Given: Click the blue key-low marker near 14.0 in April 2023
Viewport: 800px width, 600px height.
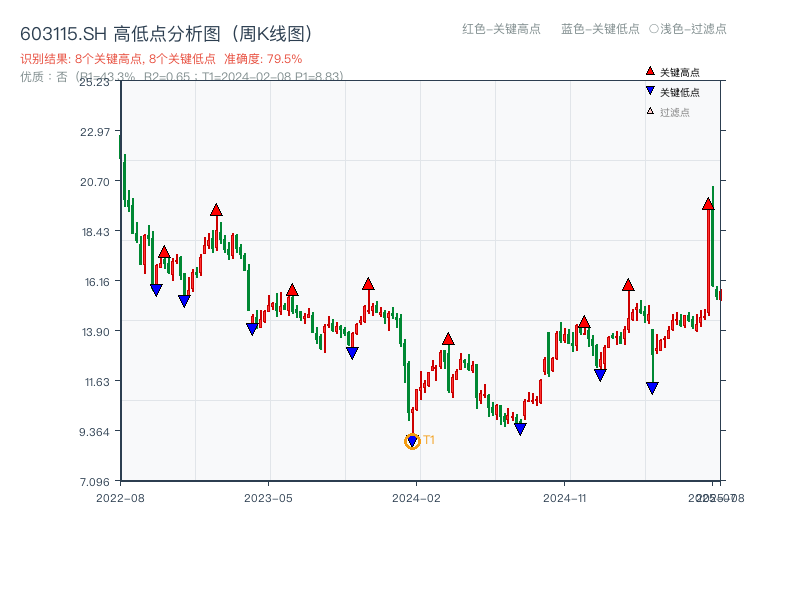Looking at the screenshot, I should click(x=252, y=329).
